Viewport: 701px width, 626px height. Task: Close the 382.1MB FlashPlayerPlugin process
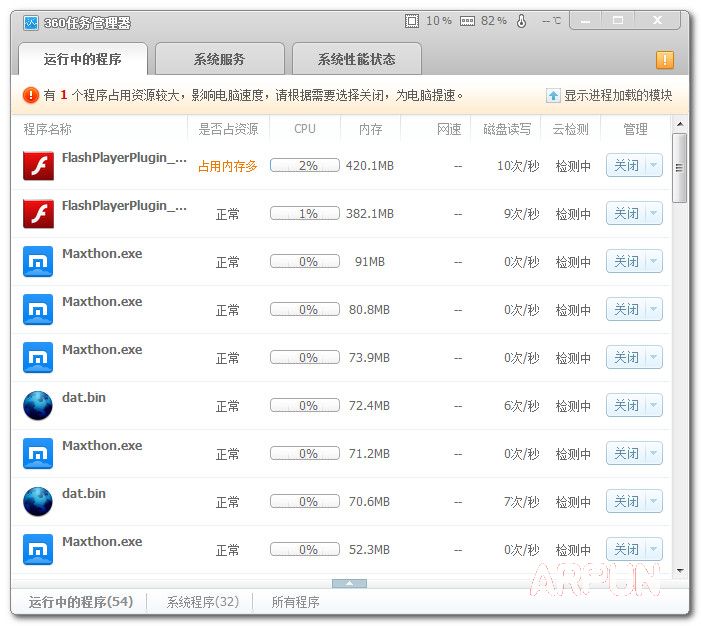(x=626, y=214)
